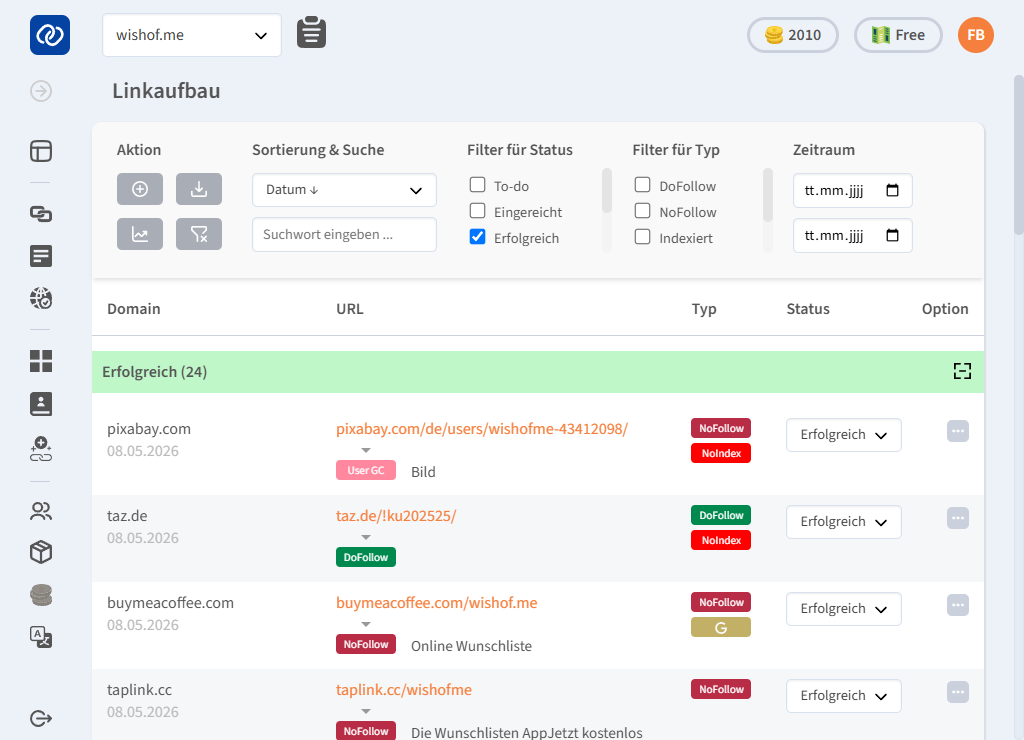Expand the sidebar with the arrow circle icon
This screenshot has width=1024, height=740.
click(41, 91)
